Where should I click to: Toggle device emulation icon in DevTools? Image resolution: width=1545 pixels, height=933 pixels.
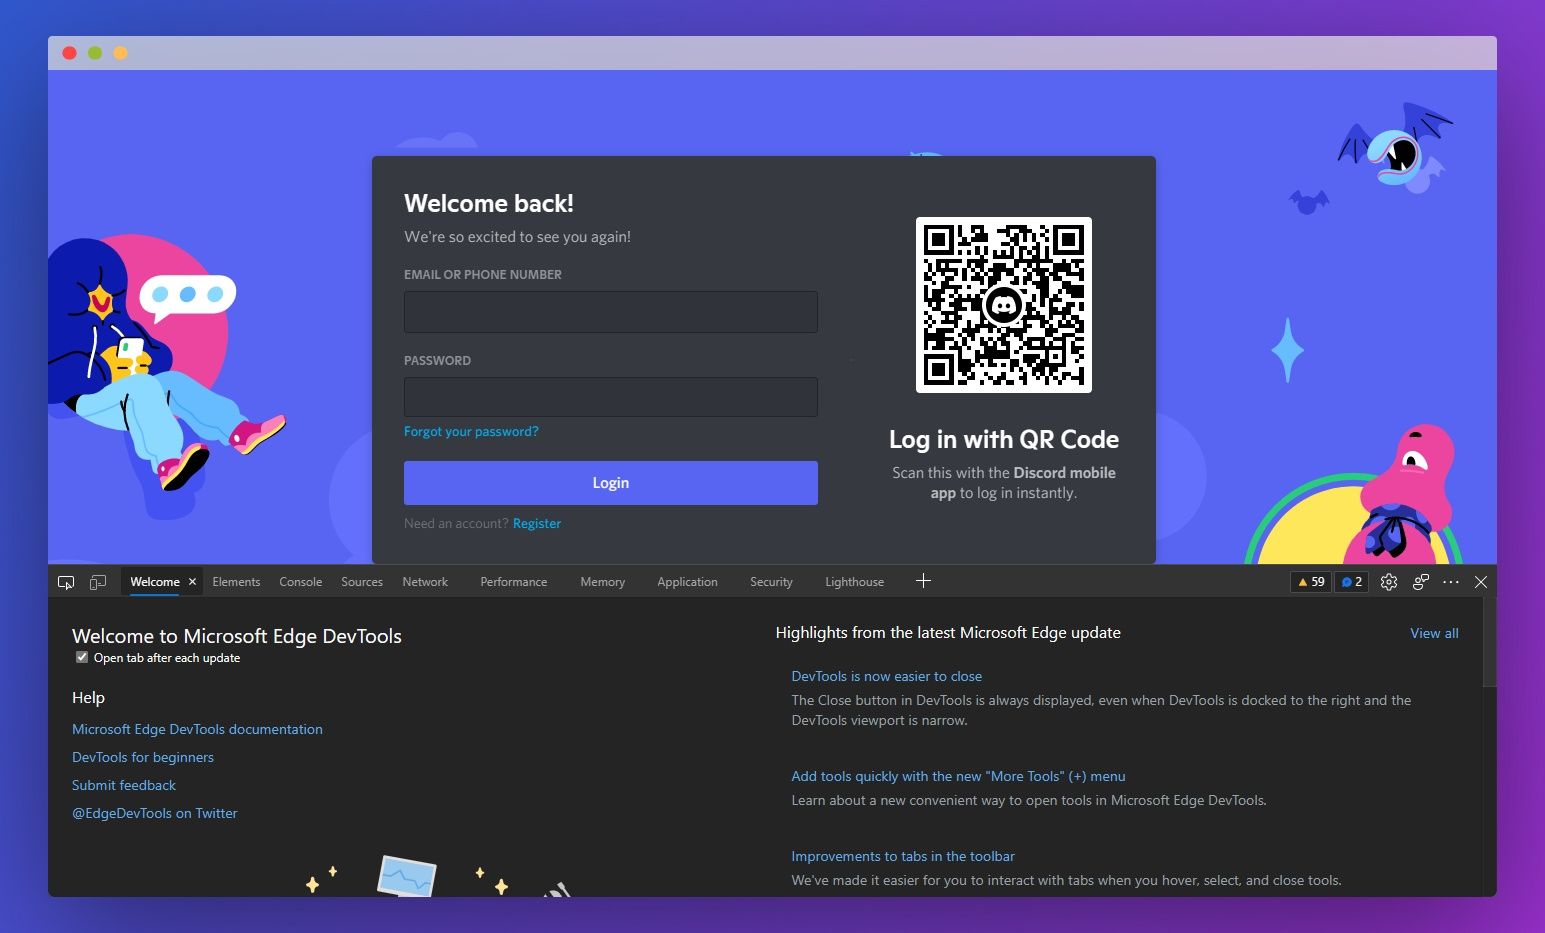tap(98, 582)
